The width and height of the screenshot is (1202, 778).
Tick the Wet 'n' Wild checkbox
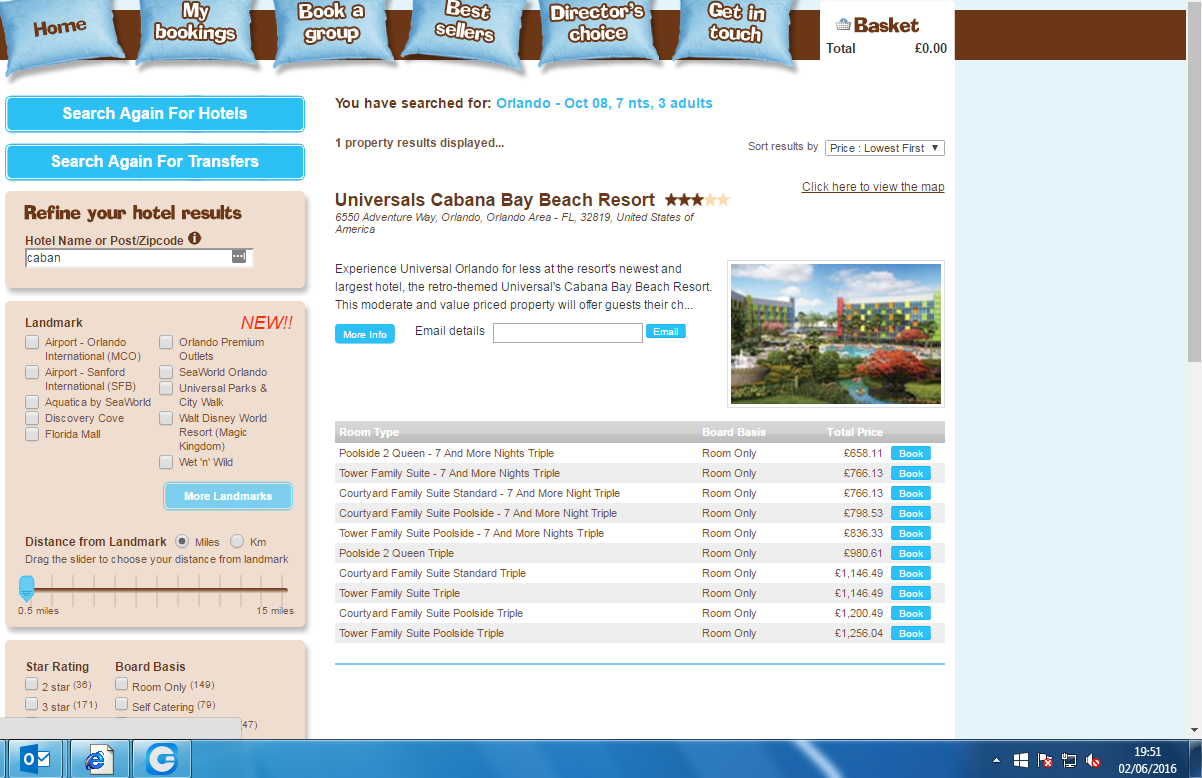click(166, 462)
